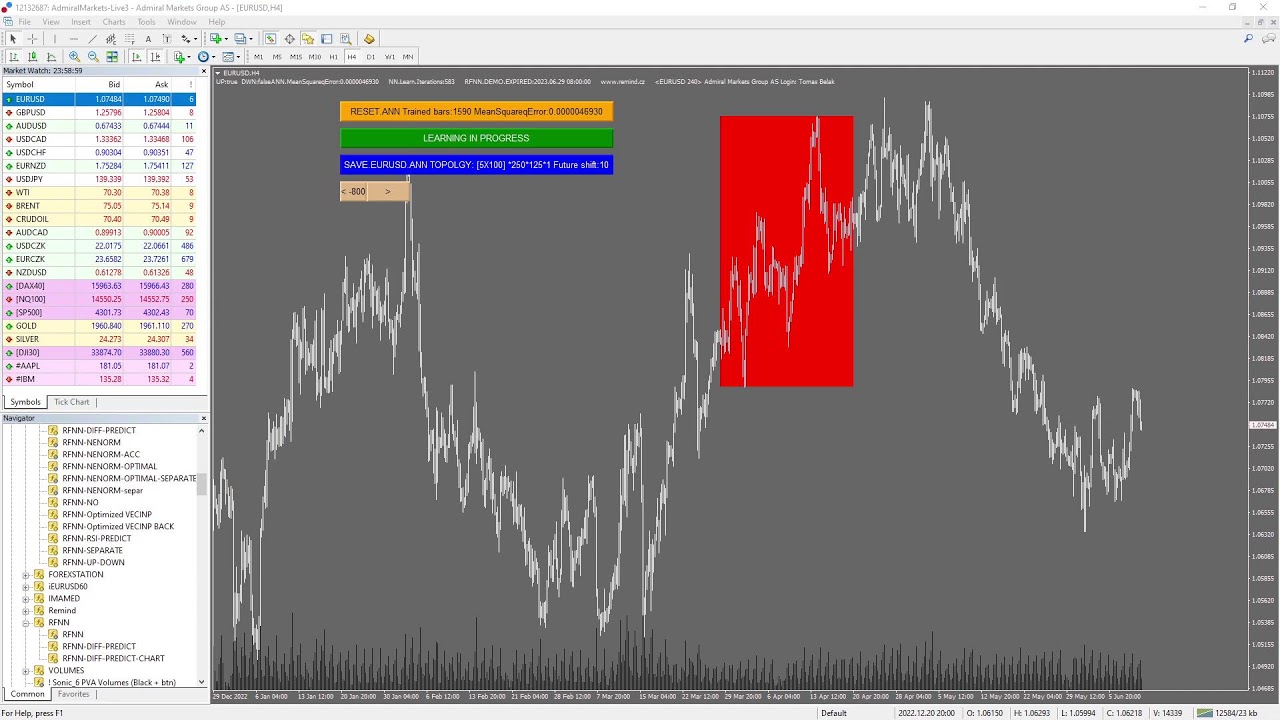Expand the VOLUMES folder
Viewport: 1280px width, 720px height.
point(26,671)
